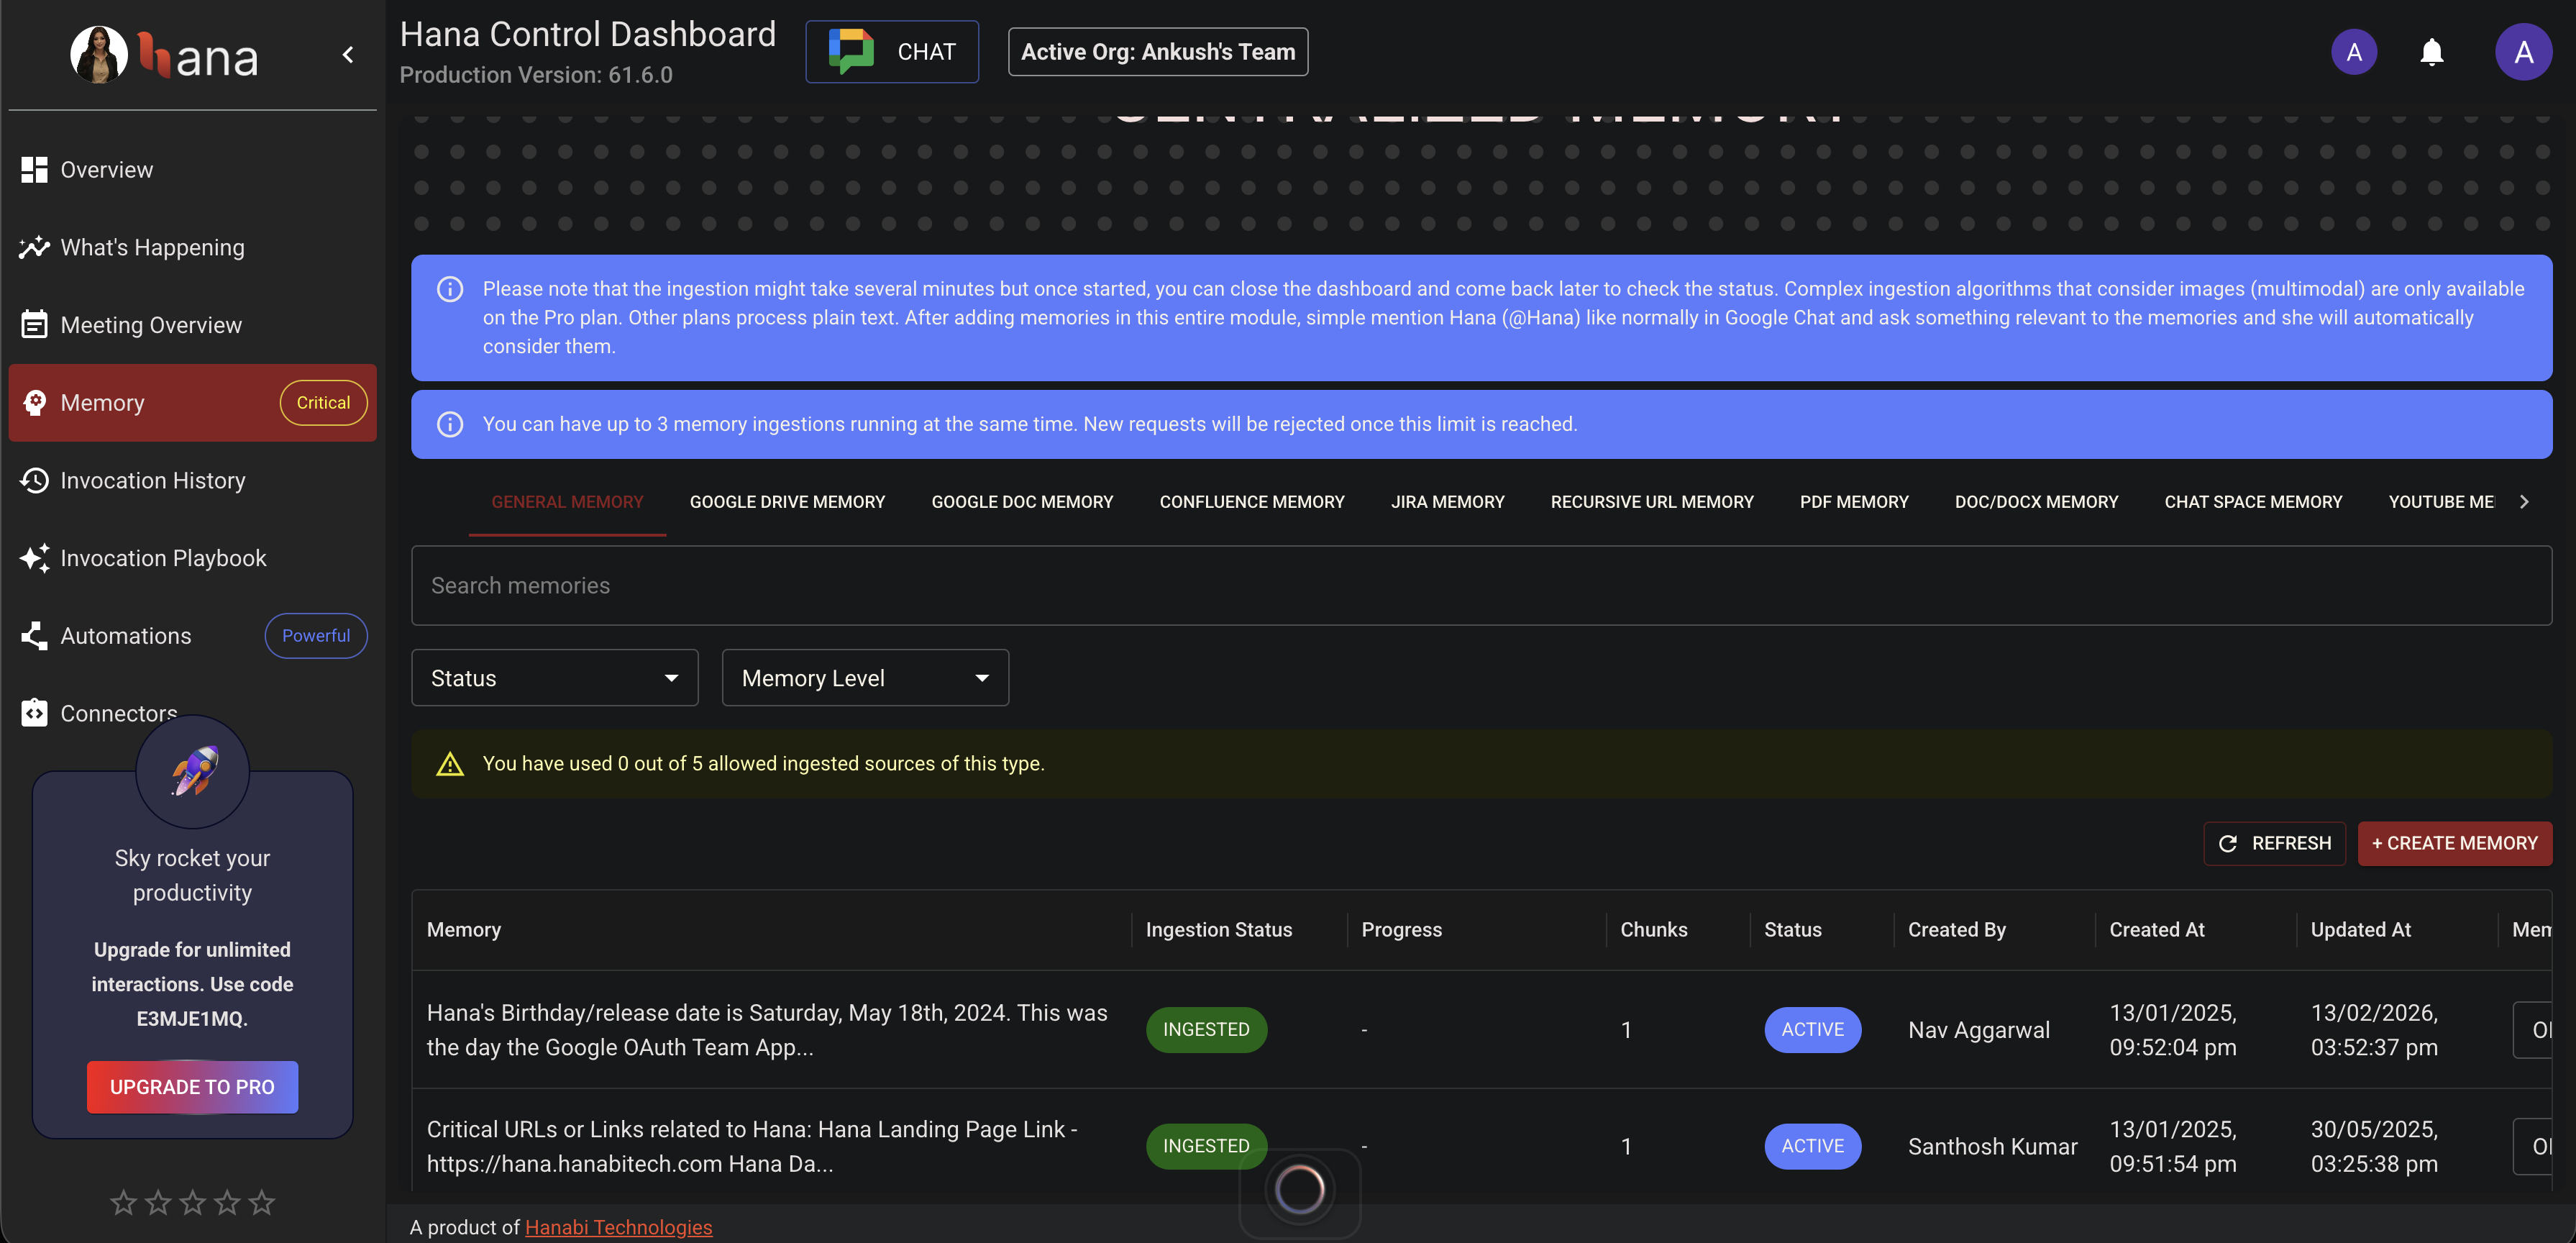Open Overview from the sidebar icon
Image resolution: width=2576 pixels, height=1243 pixels.
pos(34,170)
